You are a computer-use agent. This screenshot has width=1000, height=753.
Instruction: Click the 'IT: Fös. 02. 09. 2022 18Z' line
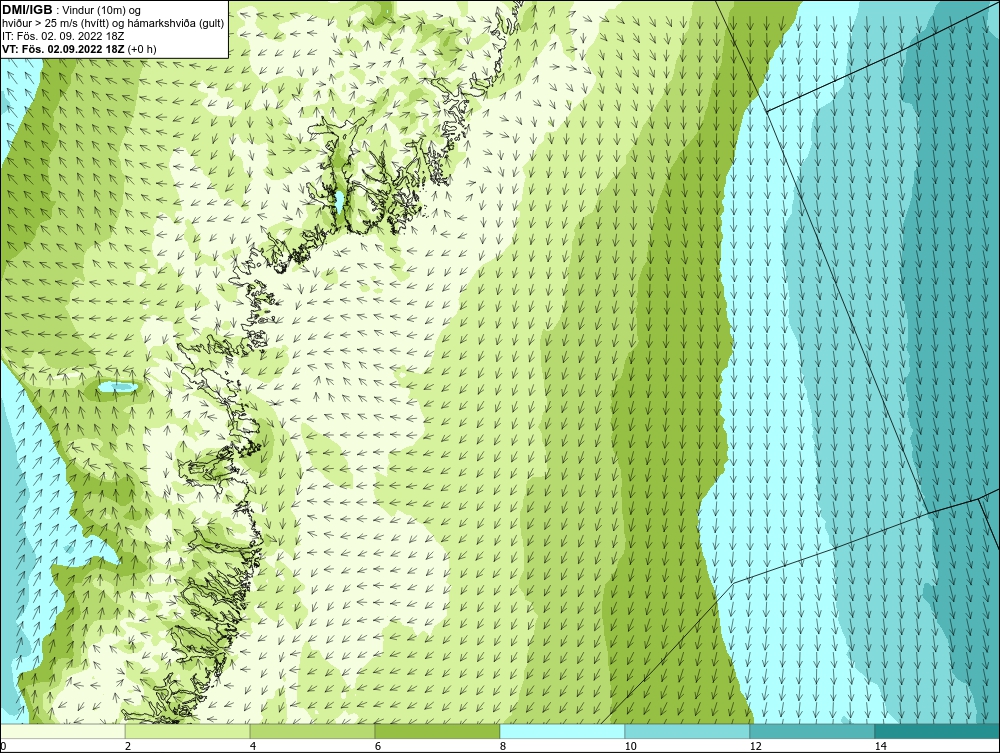[x=63, y=36]
